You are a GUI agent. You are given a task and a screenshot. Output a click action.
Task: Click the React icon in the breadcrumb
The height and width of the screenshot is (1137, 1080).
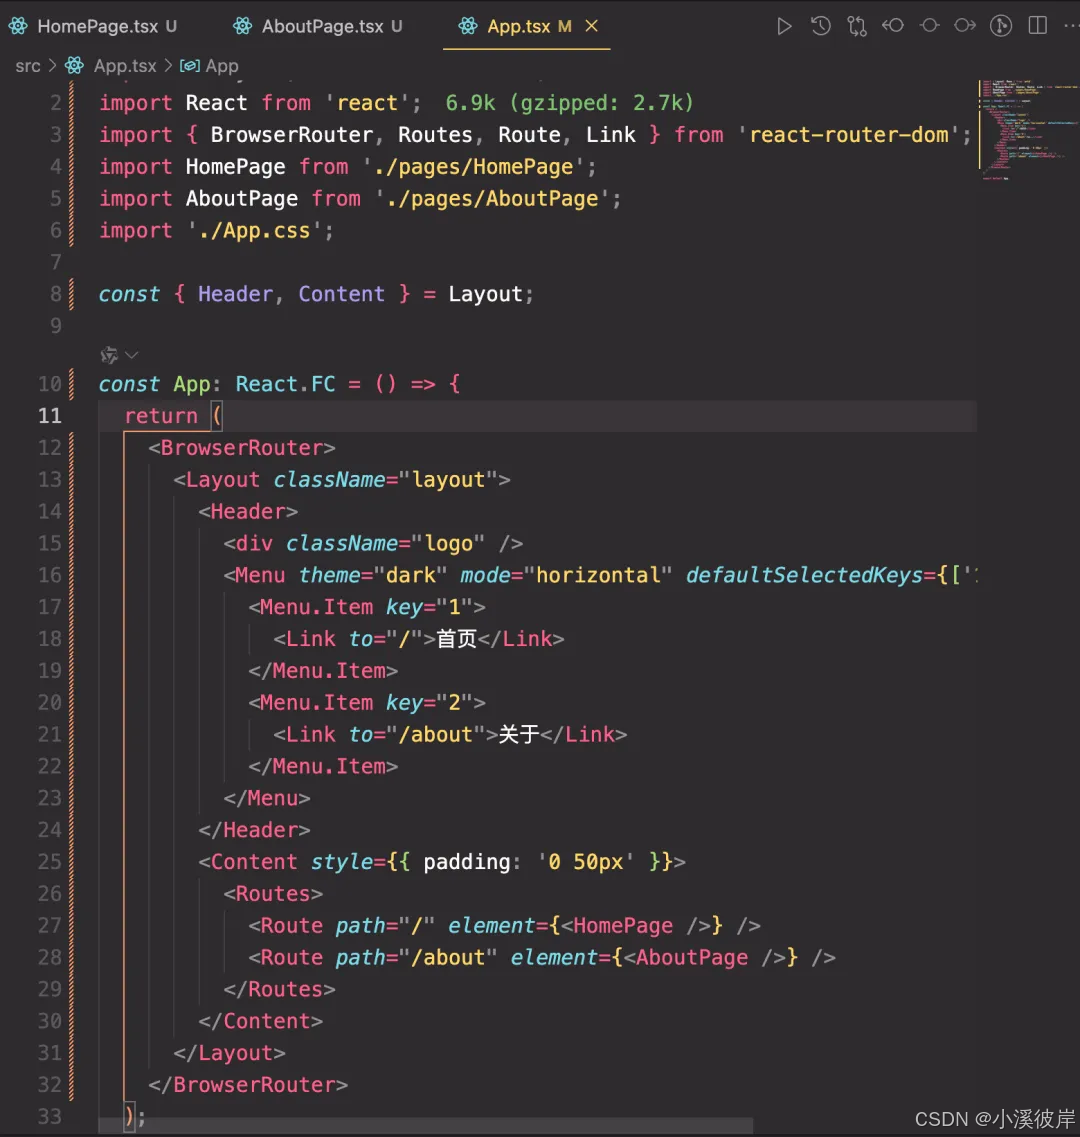[x=74, y=66]
